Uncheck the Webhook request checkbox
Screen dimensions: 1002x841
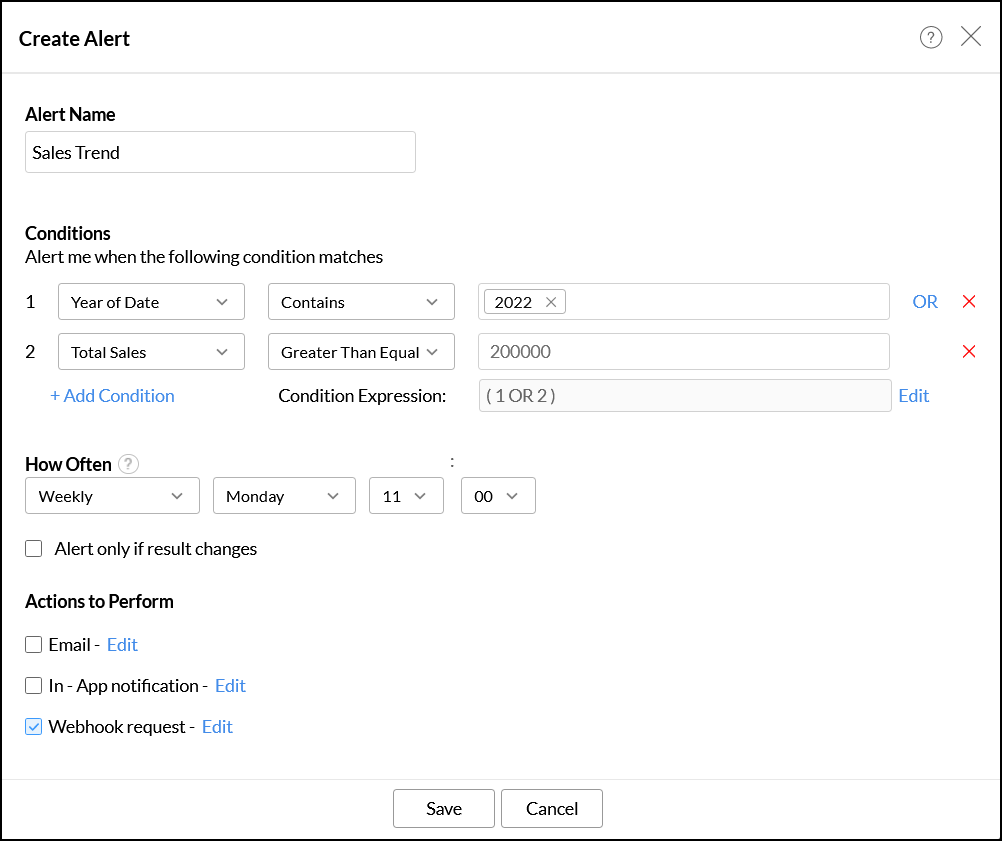pos(34,727)
